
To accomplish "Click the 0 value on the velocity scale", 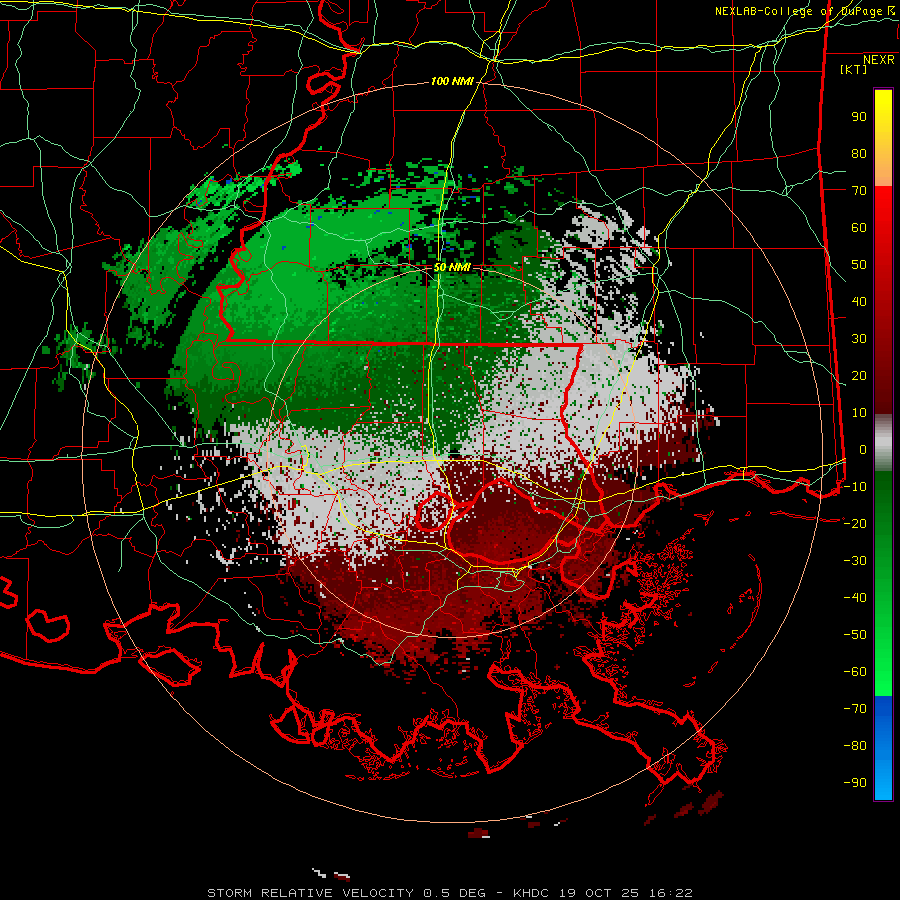I will coord(863,450).
